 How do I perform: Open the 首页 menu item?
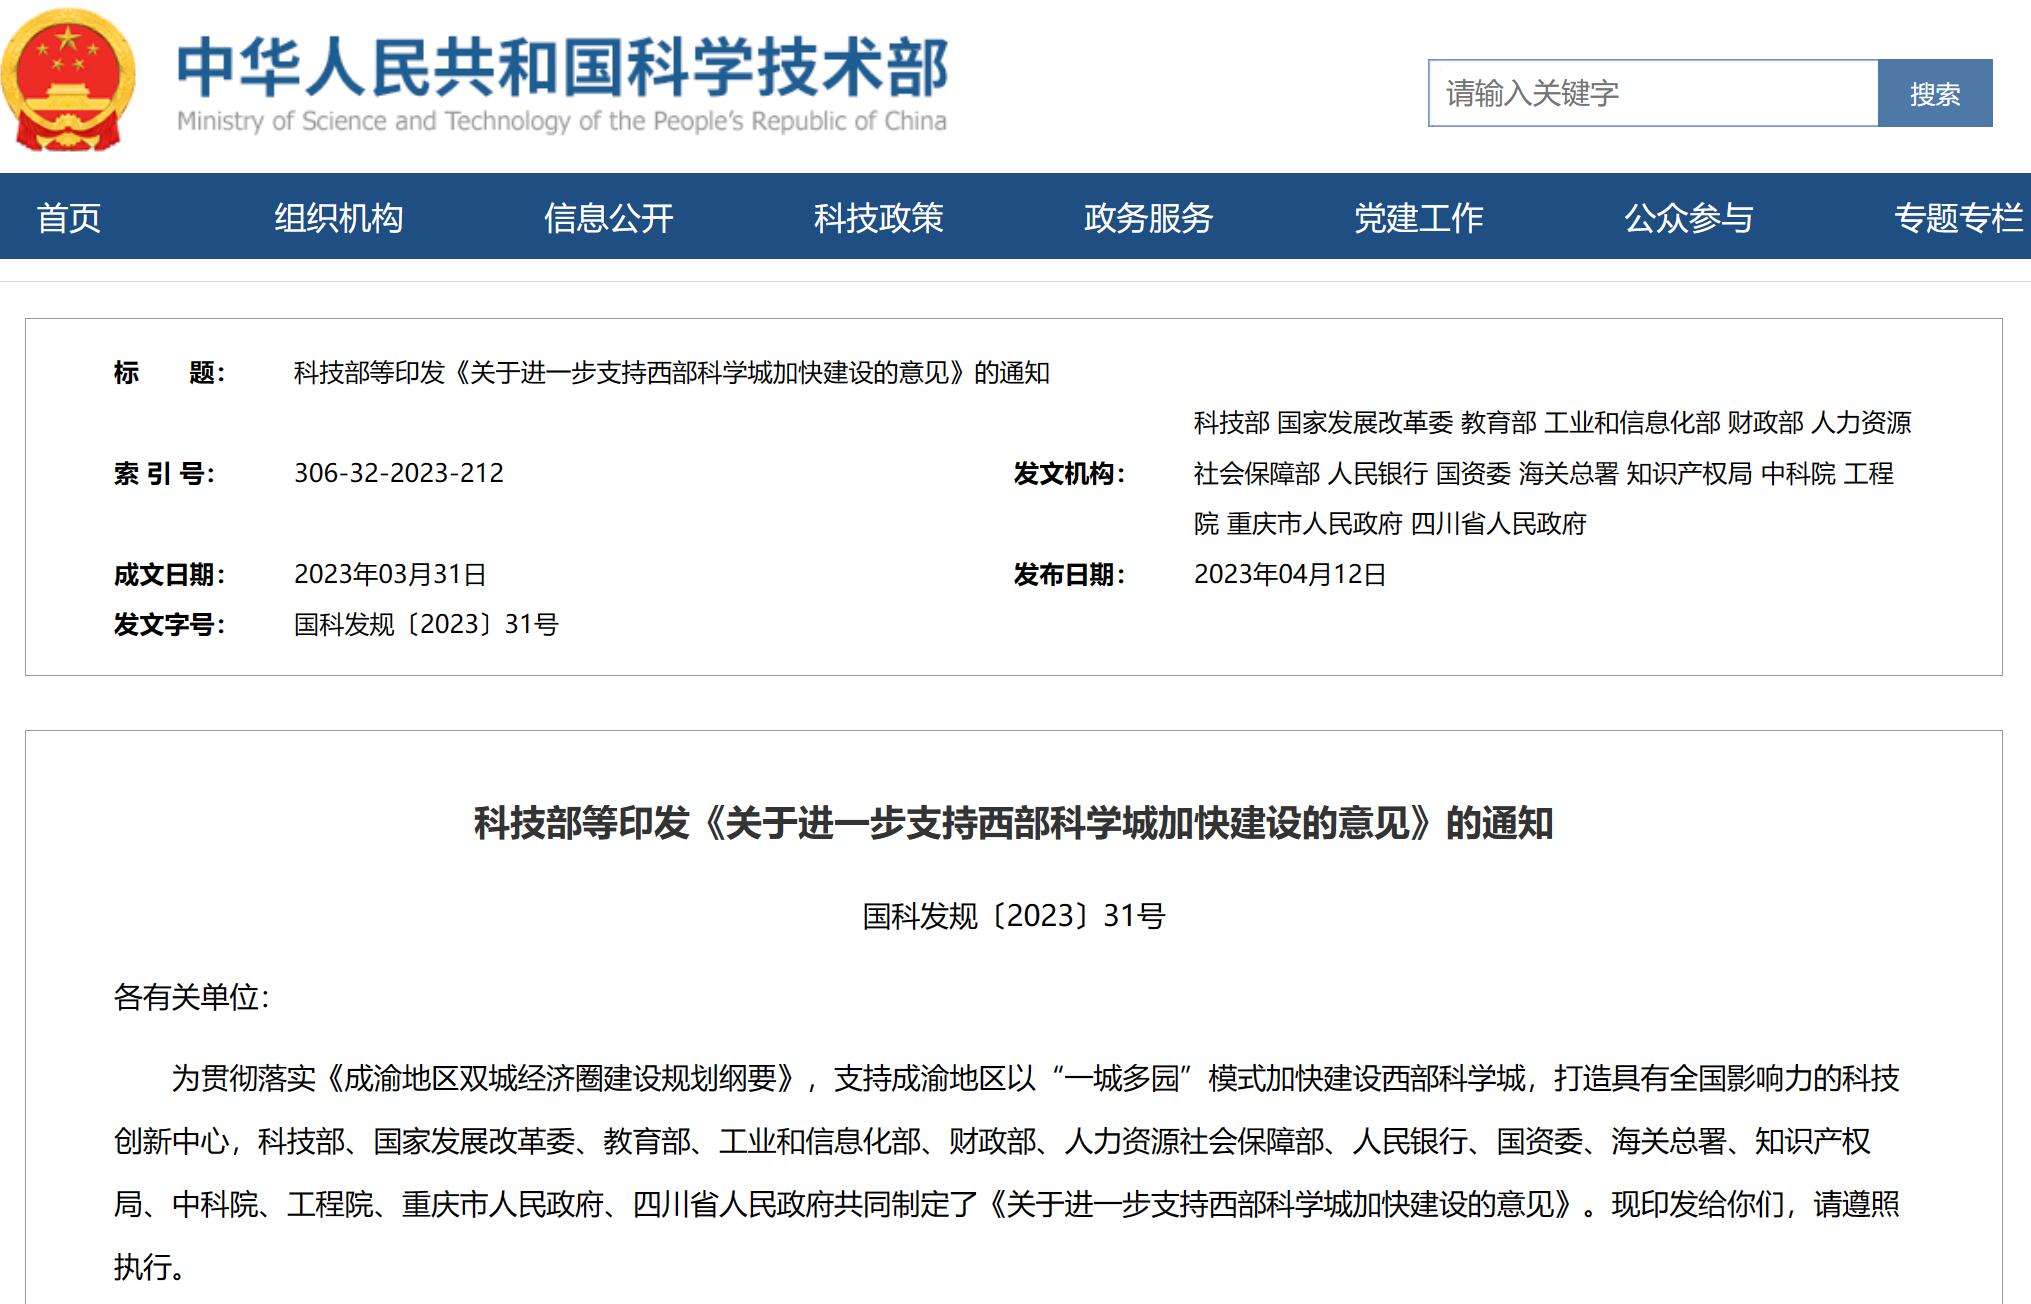[69, 217]
